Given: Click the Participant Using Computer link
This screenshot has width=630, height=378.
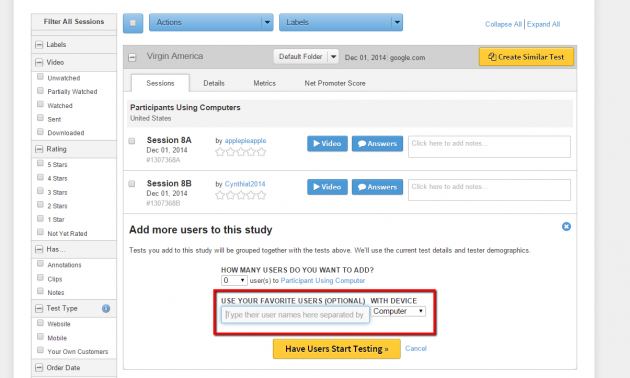Looking at the screenshot, I should click(x=323, y=280).
